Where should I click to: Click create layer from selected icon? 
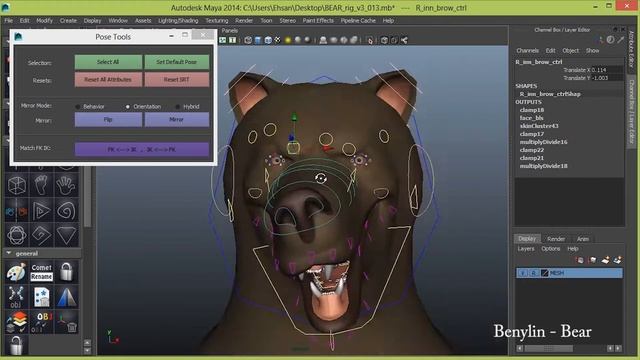coord(618,260)
